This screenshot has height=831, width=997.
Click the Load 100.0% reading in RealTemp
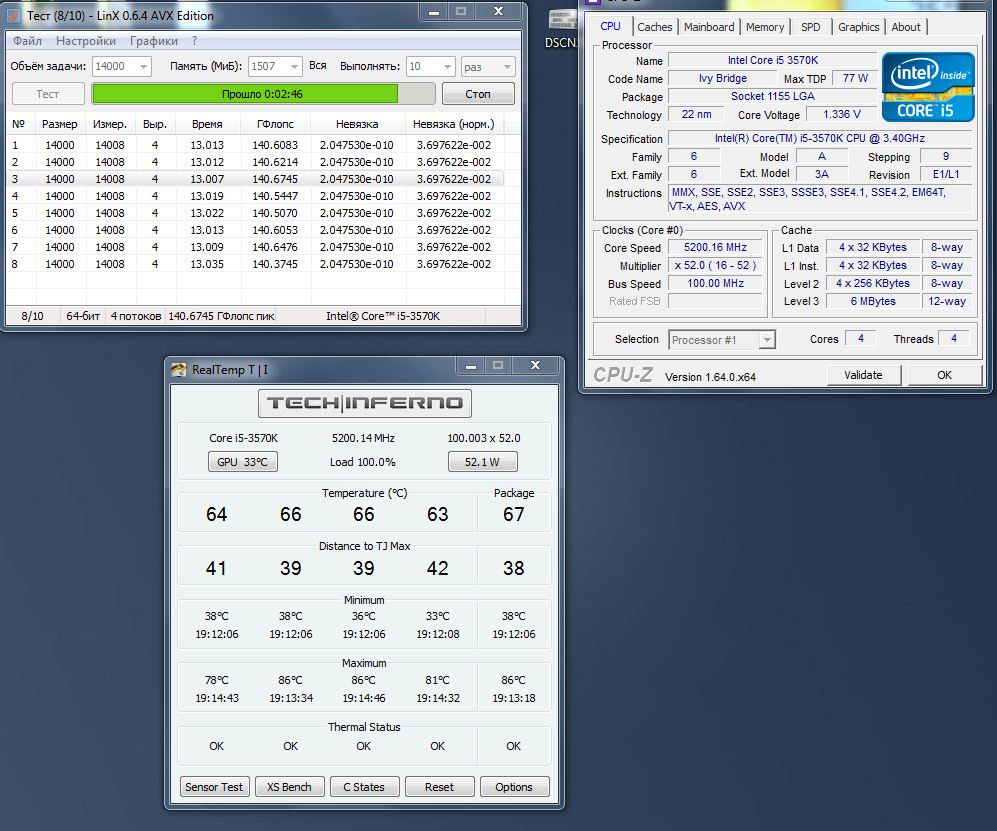(362, 462)
